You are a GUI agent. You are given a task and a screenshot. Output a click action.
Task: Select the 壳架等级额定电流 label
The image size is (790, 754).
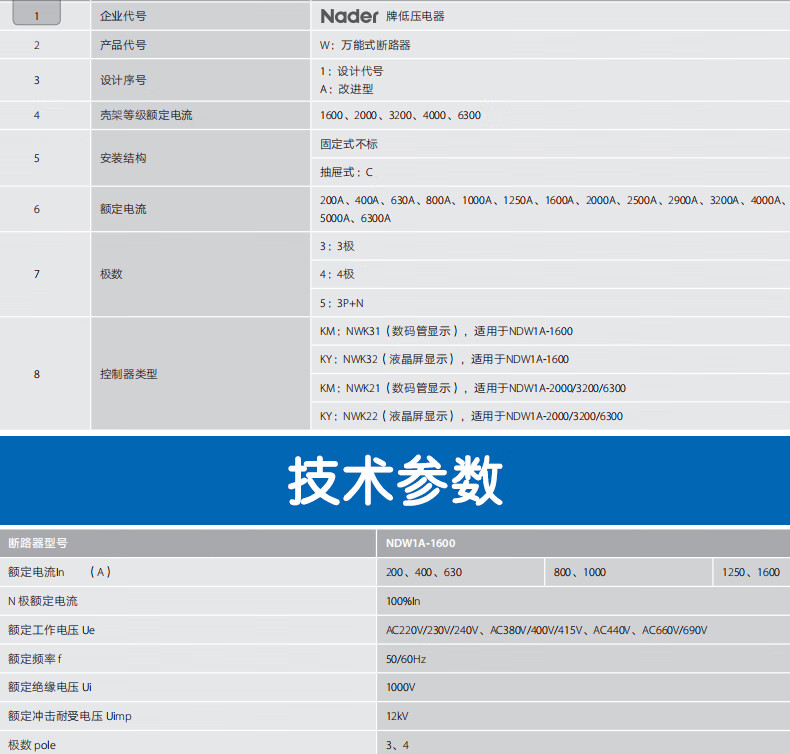pyautogui.click(x=146, y=115)
